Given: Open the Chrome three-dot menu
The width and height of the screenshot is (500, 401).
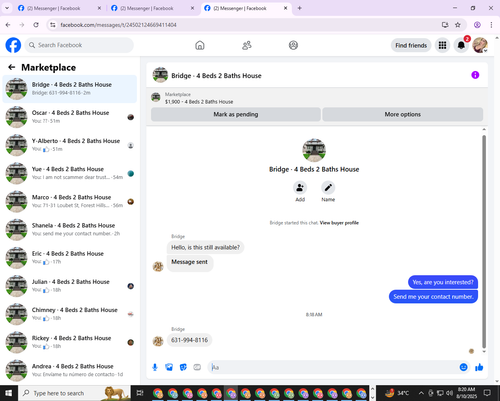Looking at the screenshot, I should (491, 25).
